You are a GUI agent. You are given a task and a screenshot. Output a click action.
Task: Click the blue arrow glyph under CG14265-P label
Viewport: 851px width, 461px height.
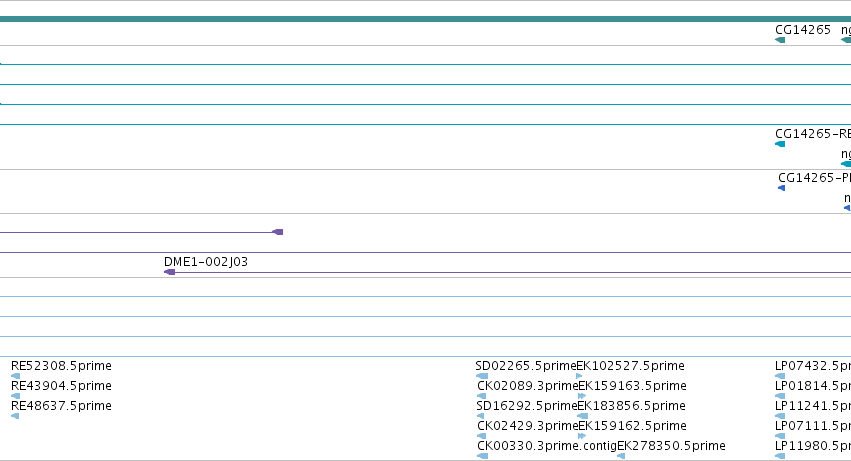click(x=782, y=188)
